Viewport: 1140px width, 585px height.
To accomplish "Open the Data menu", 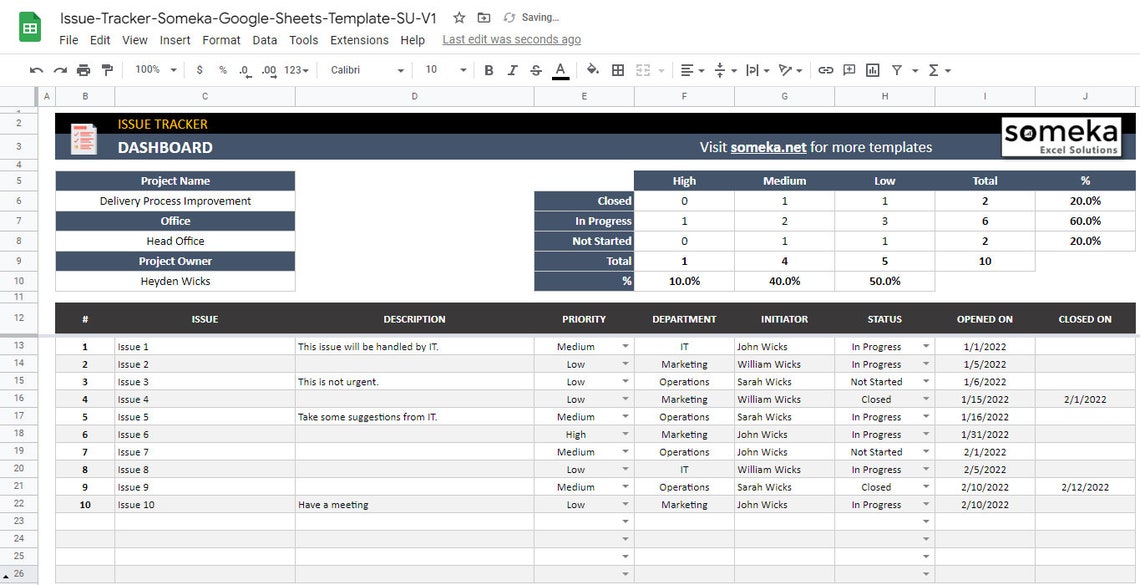I will pyautogui.click(x=264, y=40).
